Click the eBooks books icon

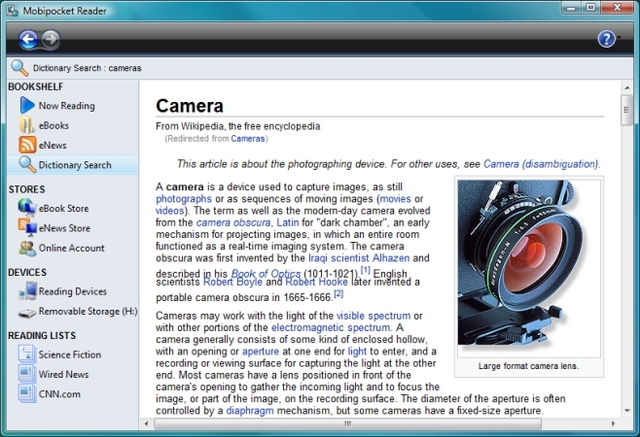(27, 125)
